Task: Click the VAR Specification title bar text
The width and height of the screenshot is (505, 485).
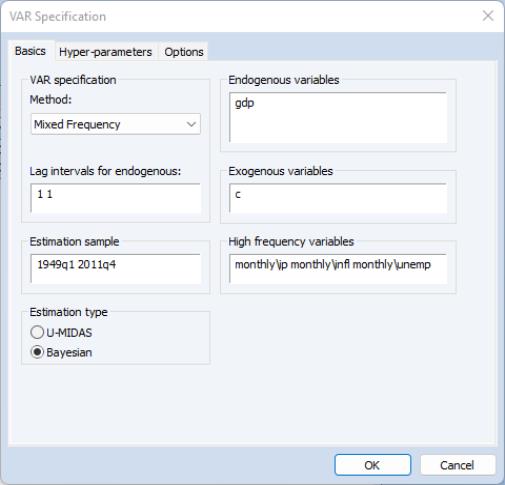Action: [x=58, y=16]
